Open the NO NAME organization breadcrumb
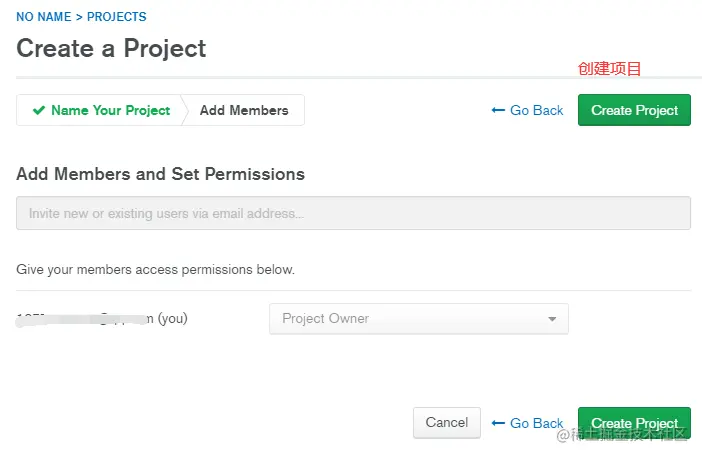The image size is (702, 457). point(43,17)
